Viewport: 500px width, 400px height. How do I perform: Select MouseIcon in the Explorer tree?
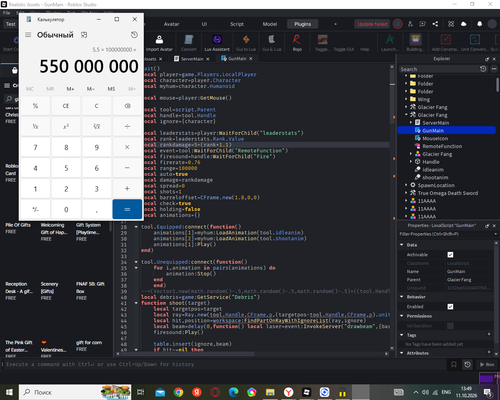[435, 138]
